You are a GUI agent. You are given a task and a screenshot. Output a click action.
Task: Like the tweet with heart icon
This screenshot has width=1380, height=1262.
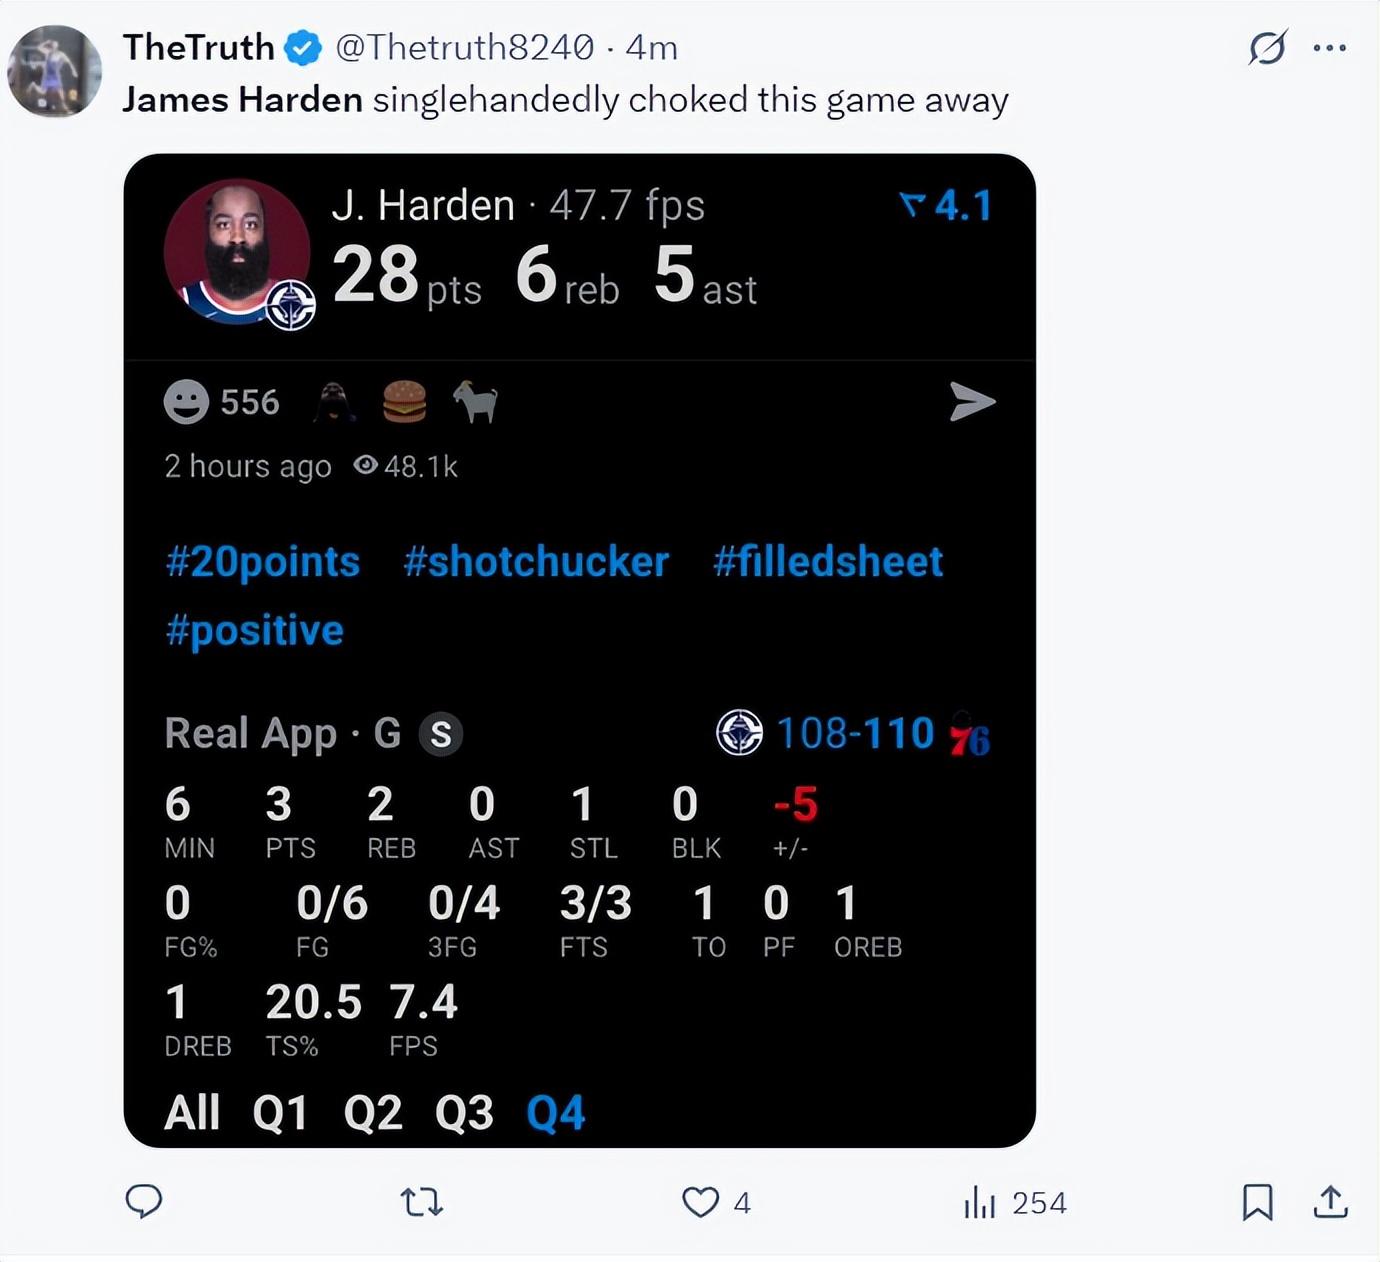click(701, 1201)
